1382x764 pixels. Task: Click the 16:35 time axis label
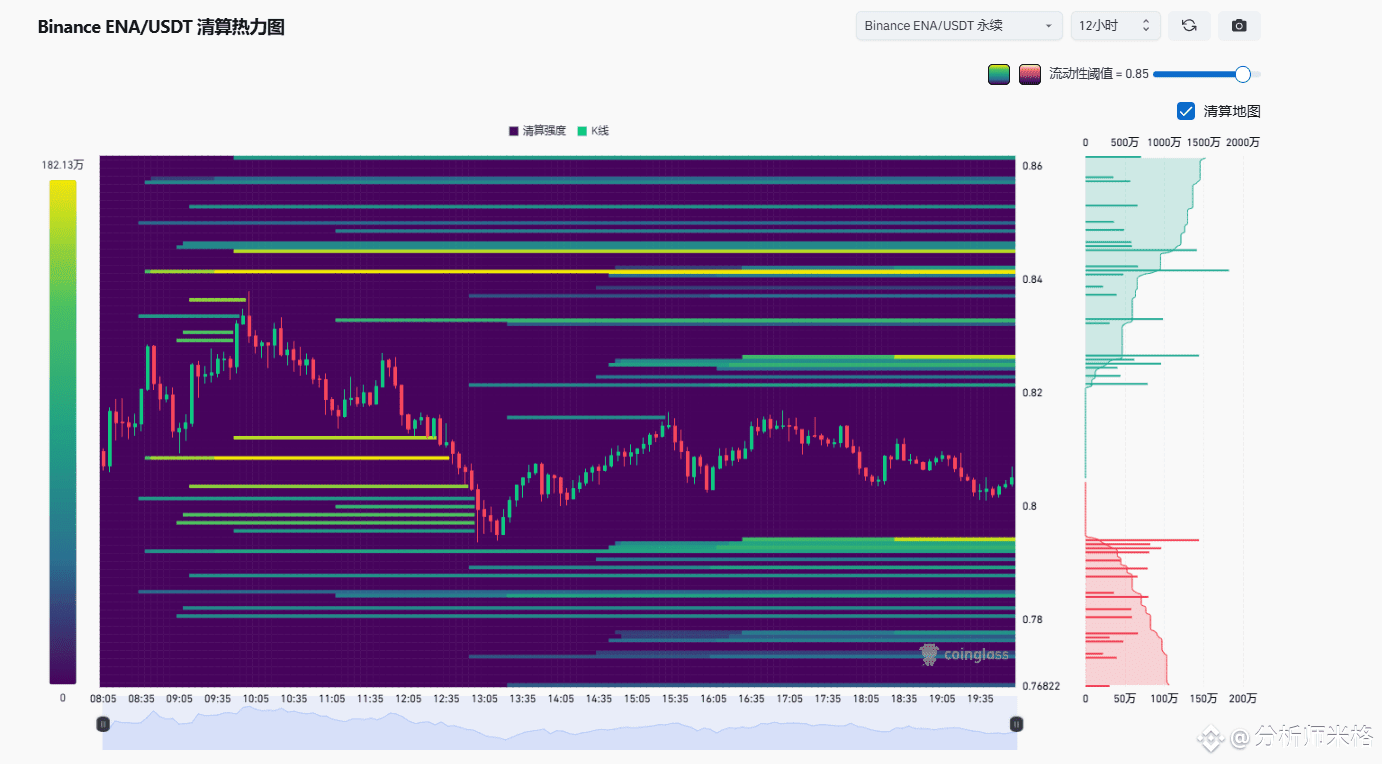click(751, 699)
